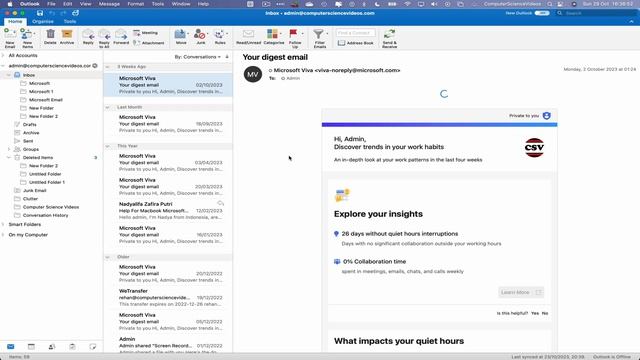This screenshot has width=640, height=360.
Task: Click Send & Receive
Action: tap(389, 38)
